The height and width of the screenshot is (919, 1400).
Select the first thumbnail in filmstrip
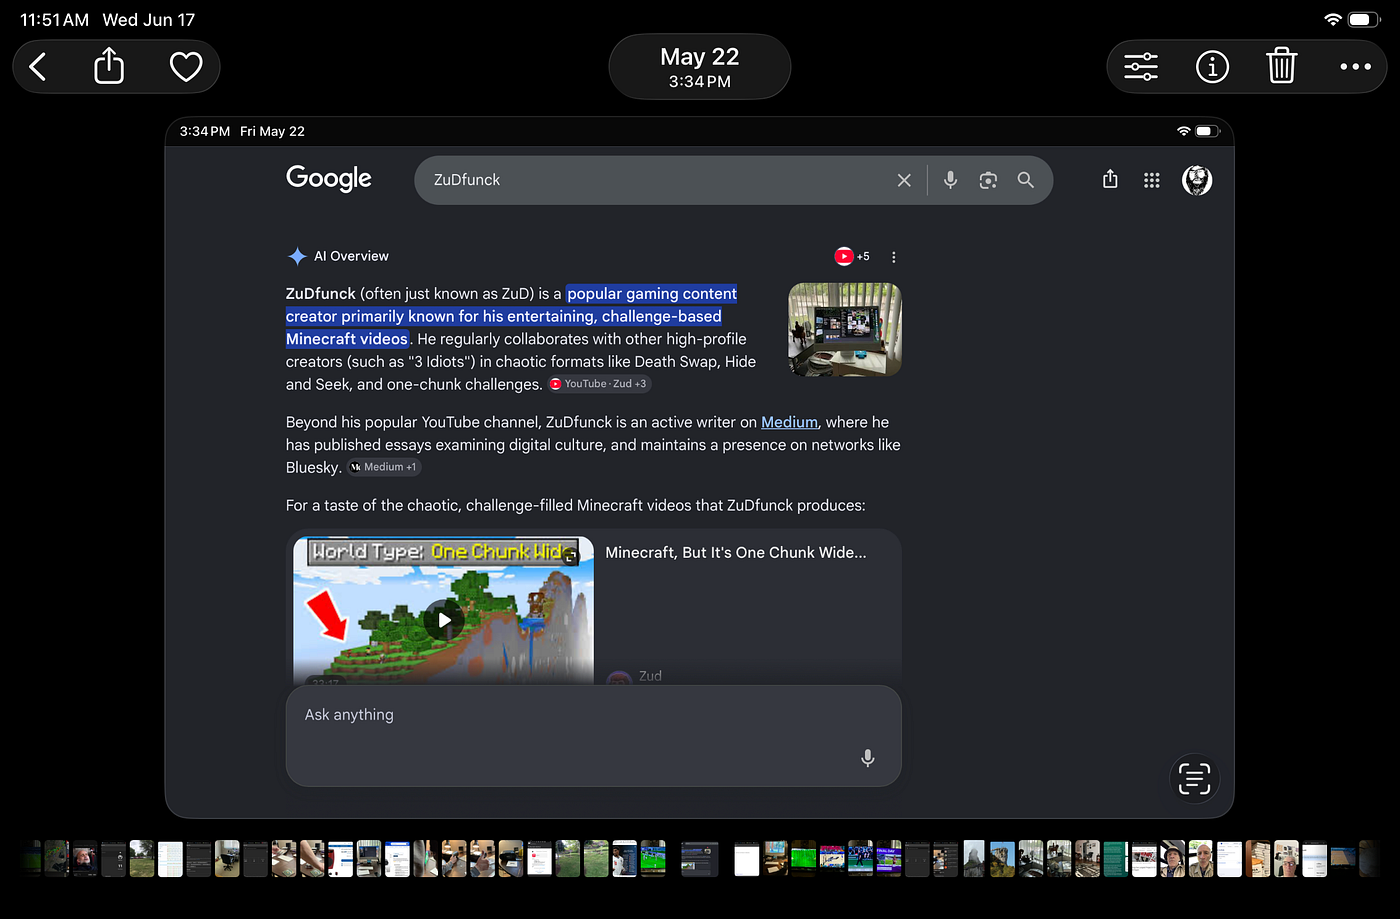30,858
